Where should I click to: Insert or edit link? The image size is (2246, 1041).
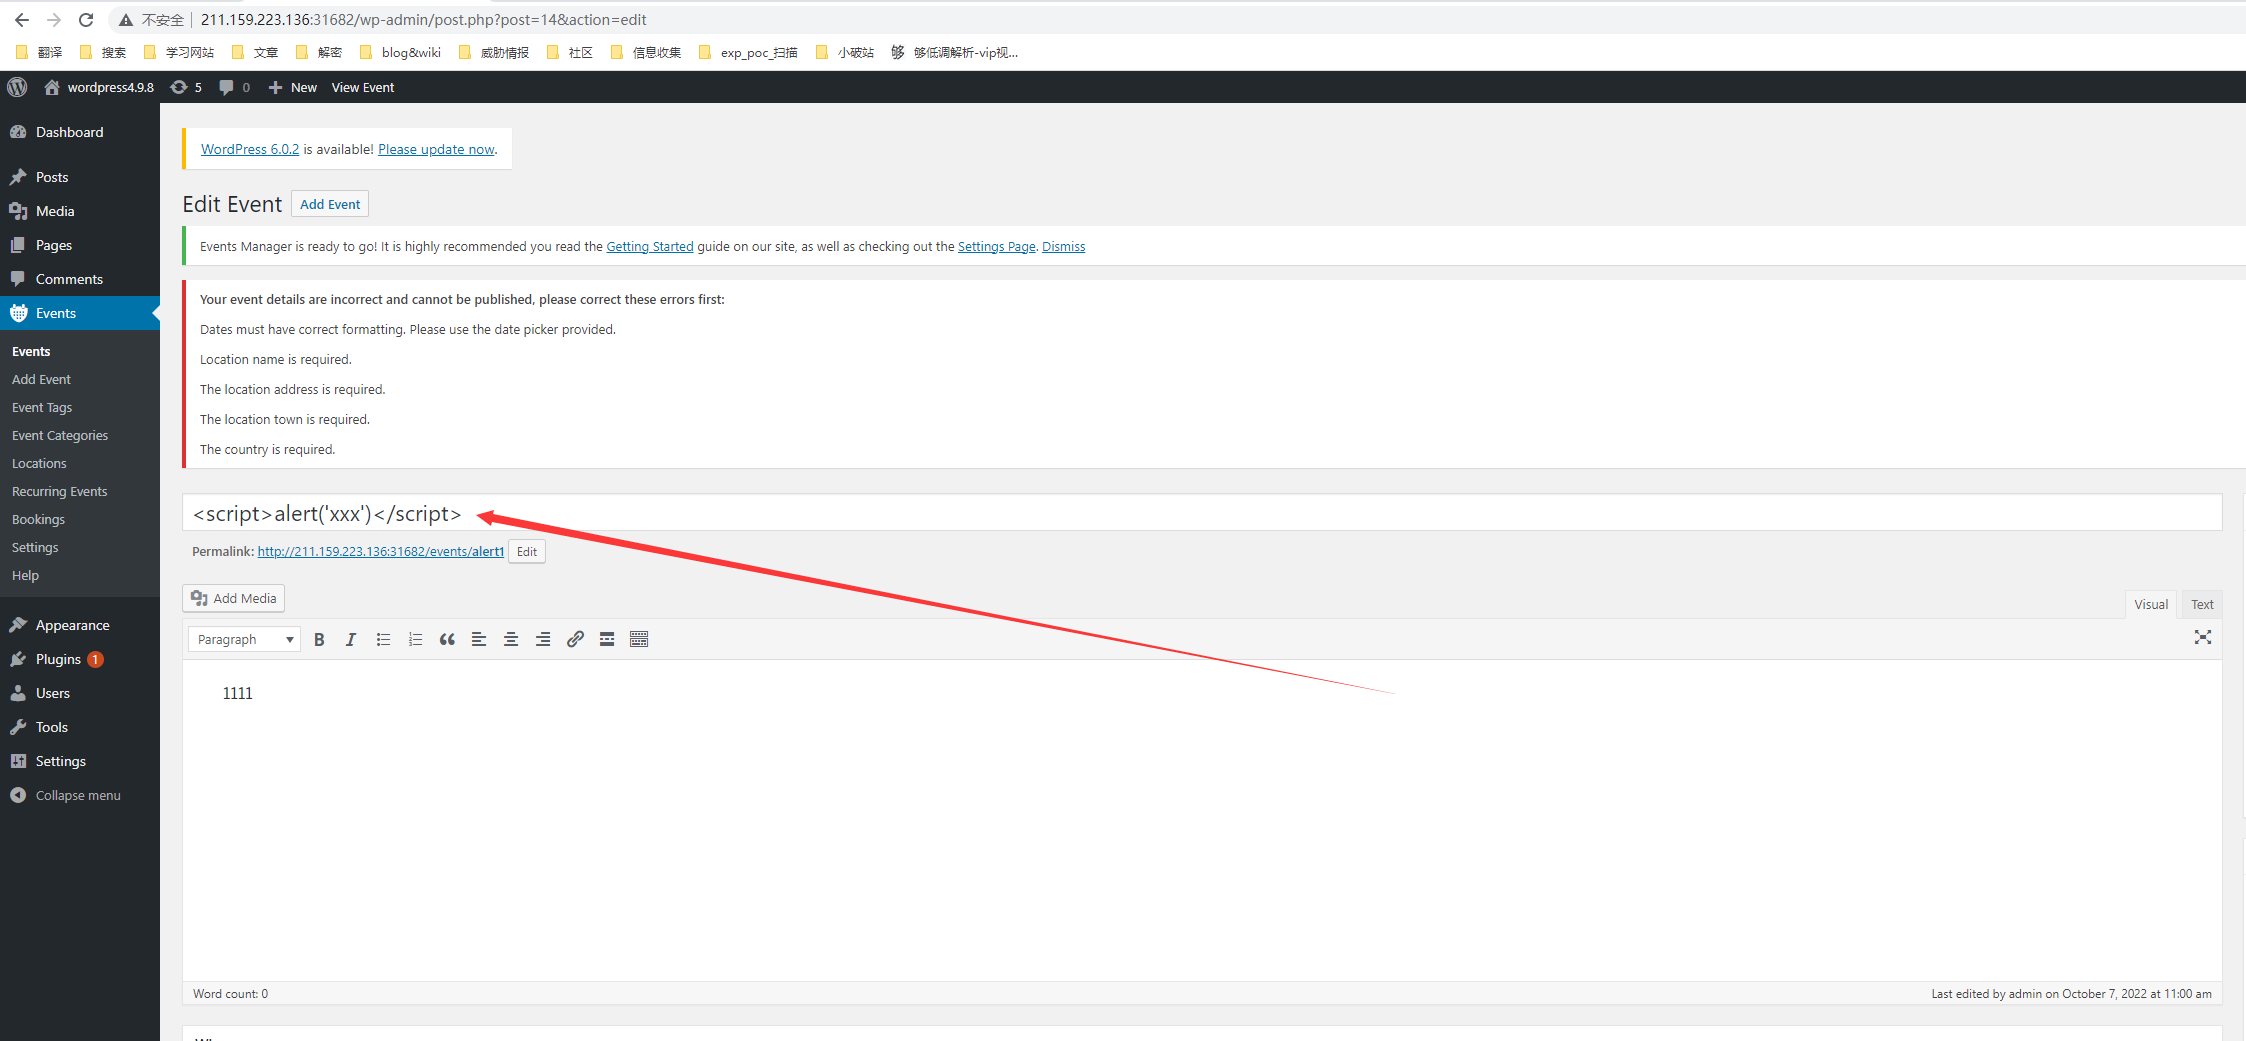point(575,639)
